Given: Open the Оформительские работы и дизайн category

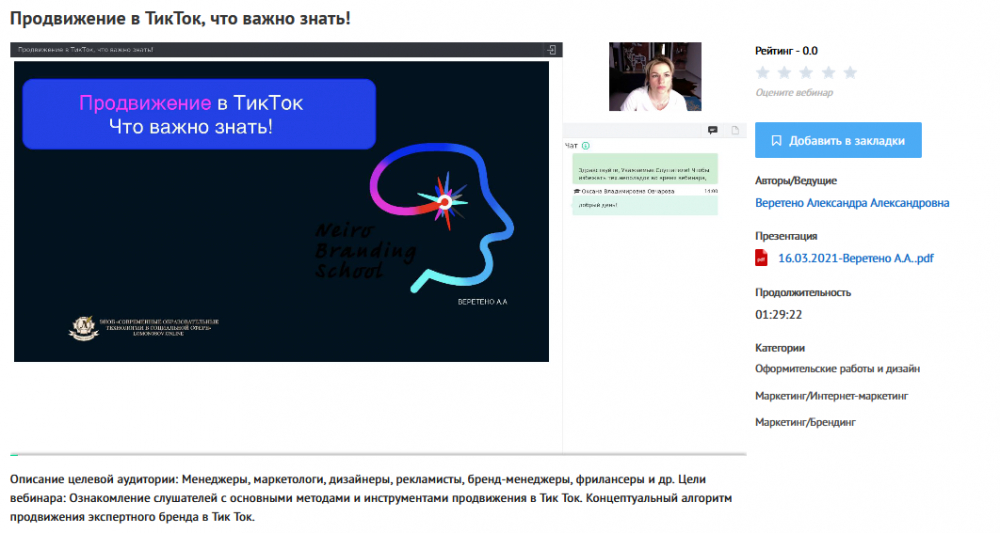Looking at the screenshot, I should [837, 368].
